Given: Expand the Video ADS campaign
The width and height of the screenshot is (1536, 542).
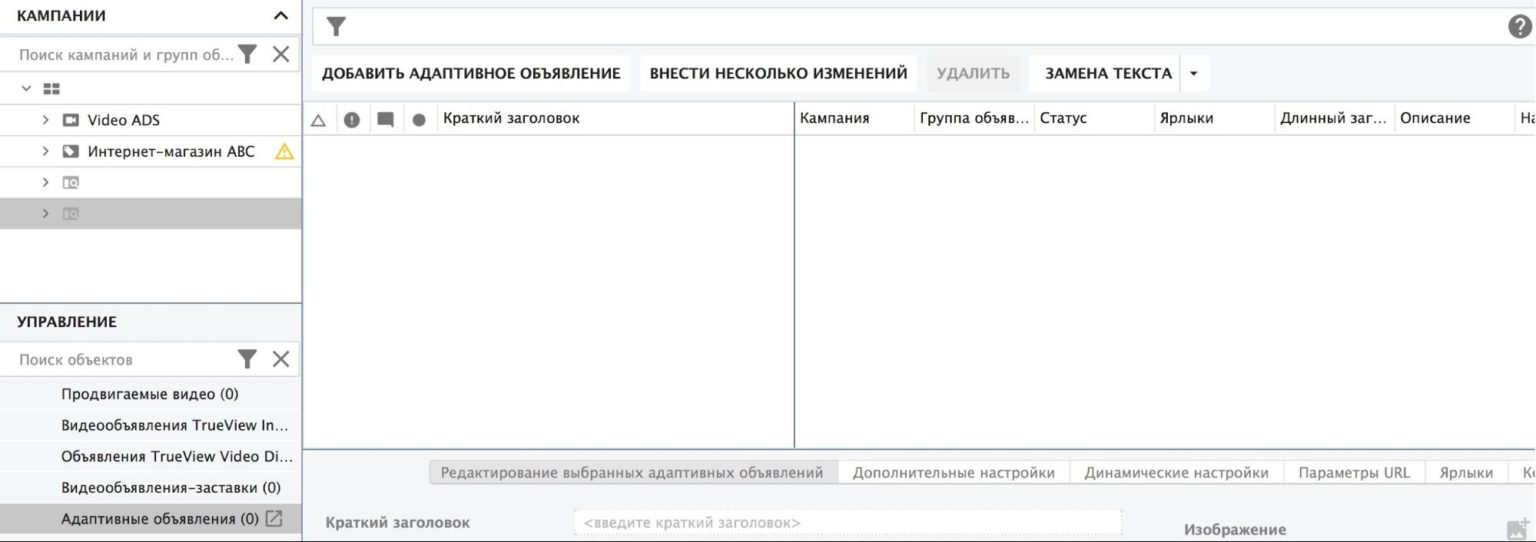Looking at the screenshot, I should pos(46,120).
